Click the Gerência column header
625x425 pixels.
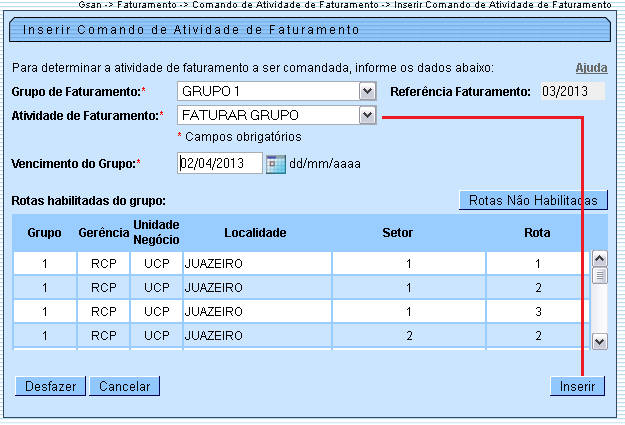coord(104,232)
